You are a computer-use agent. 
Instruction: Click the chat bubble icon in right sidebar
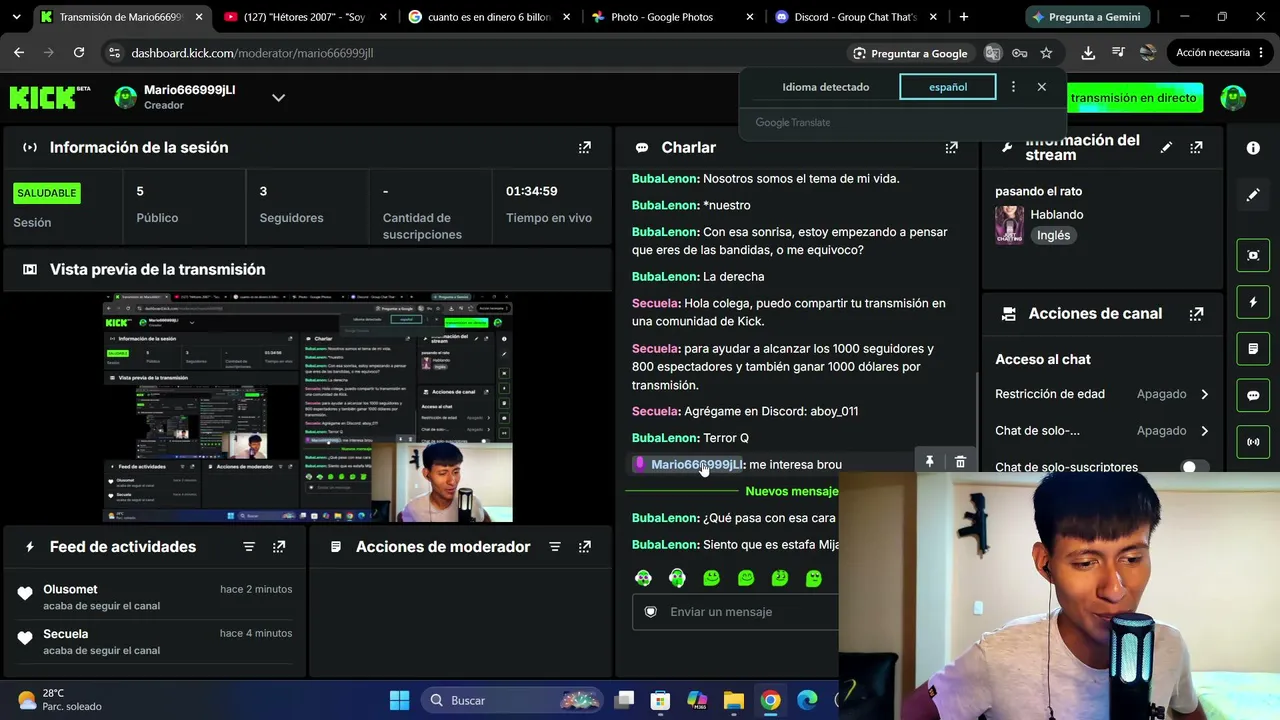[x=1253, y=395]
